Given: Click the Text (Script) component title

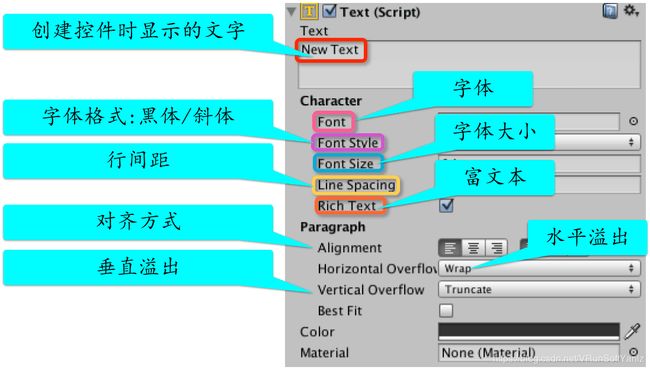Looking at the screenshot, I should tap(380, 12).
